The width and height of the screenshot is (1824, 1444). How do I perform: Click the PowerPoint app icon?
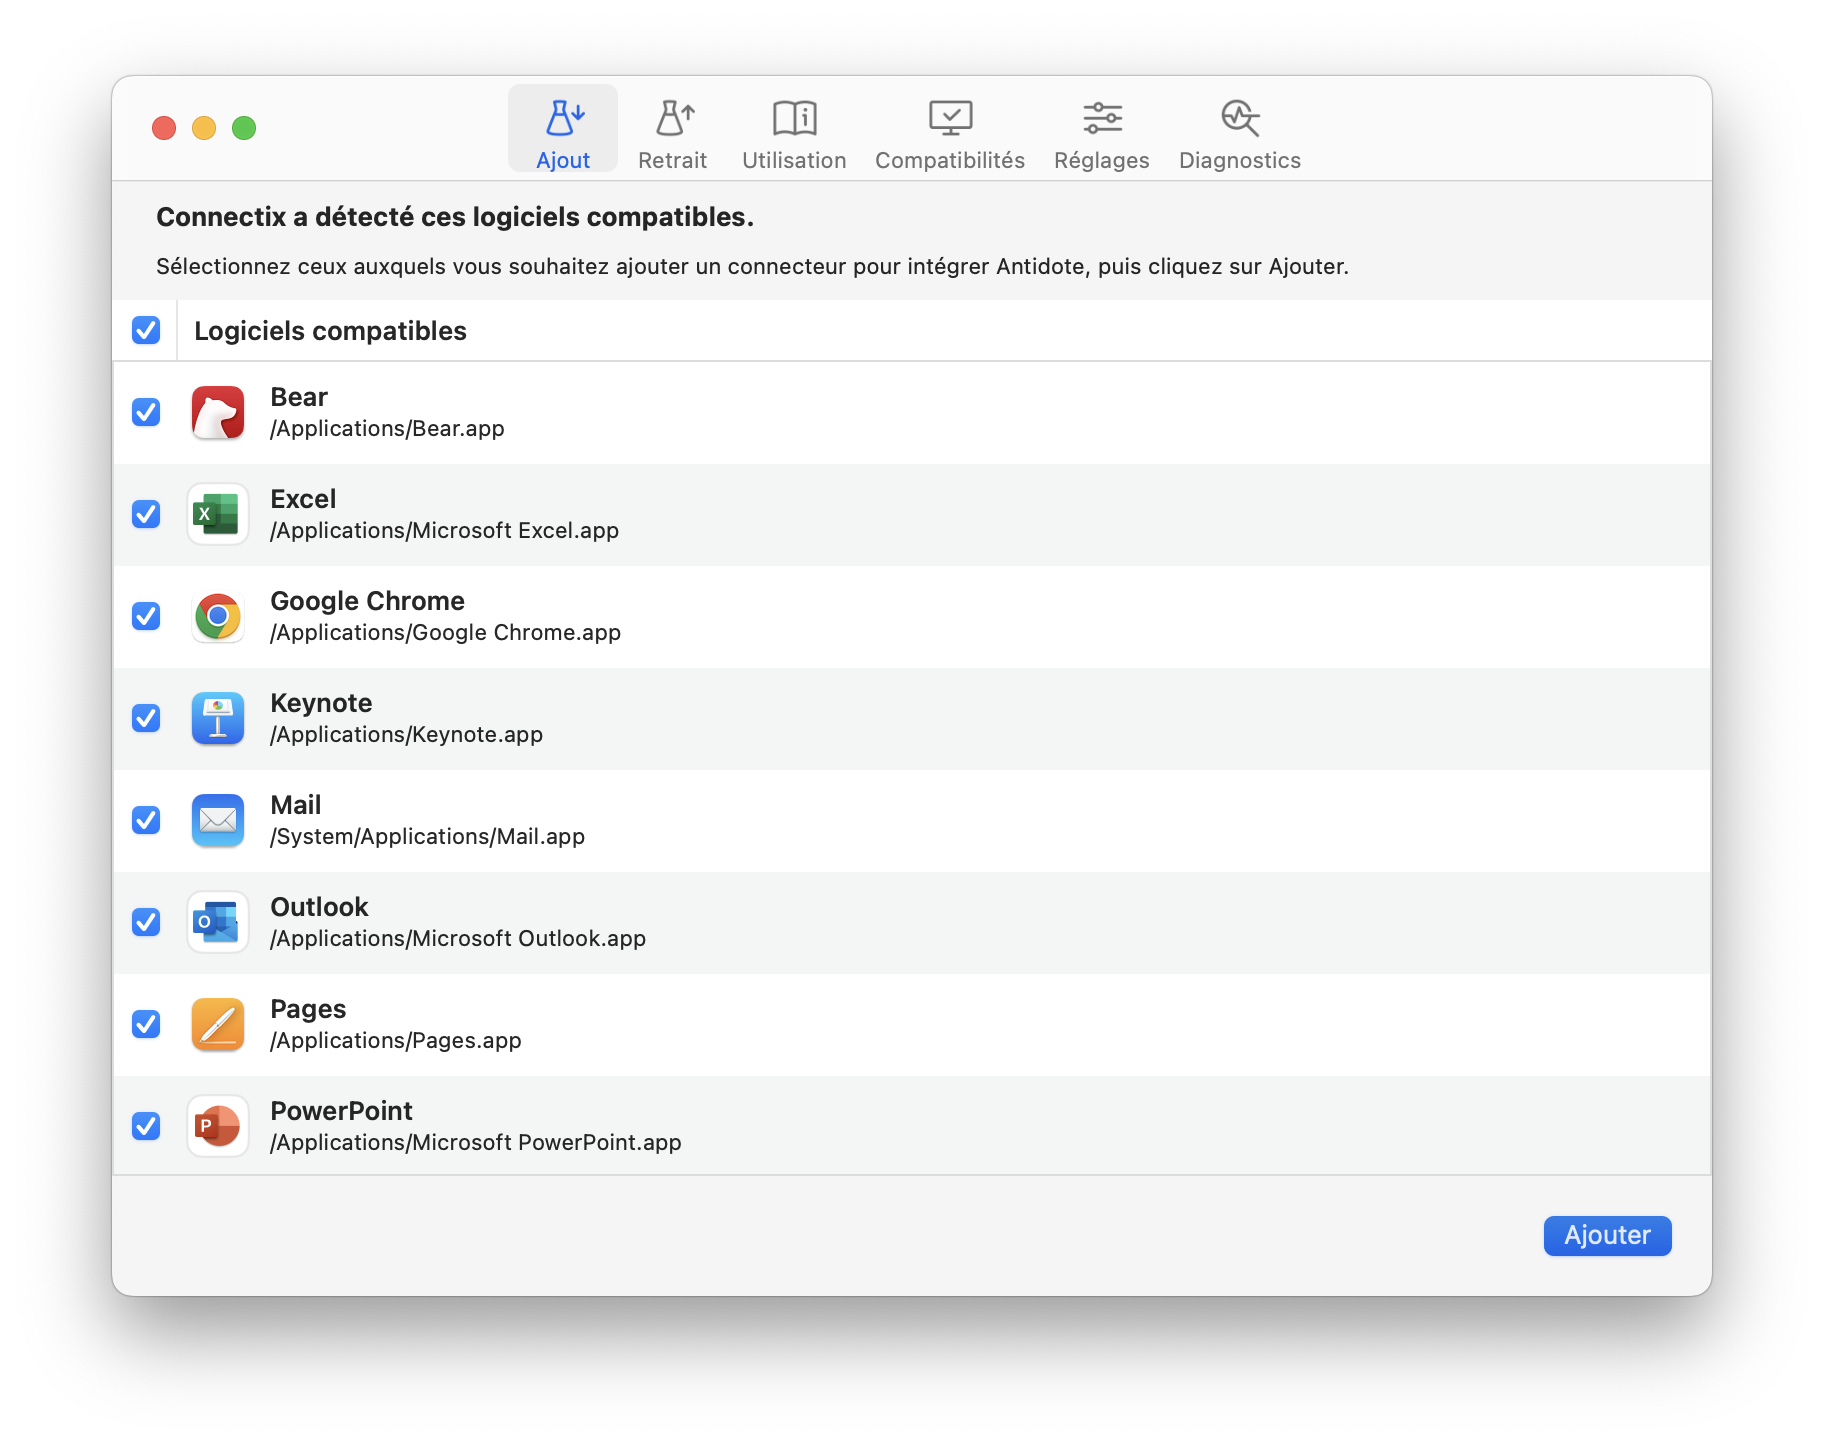[218, 1127]
